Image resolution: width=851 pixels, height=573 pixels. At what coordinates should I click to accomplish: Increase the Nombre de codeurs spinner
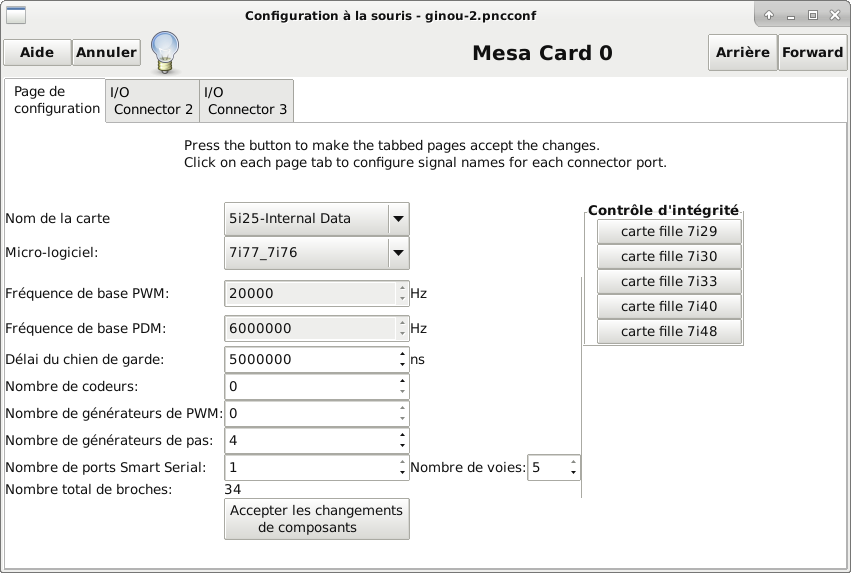[x=402, y=381]
